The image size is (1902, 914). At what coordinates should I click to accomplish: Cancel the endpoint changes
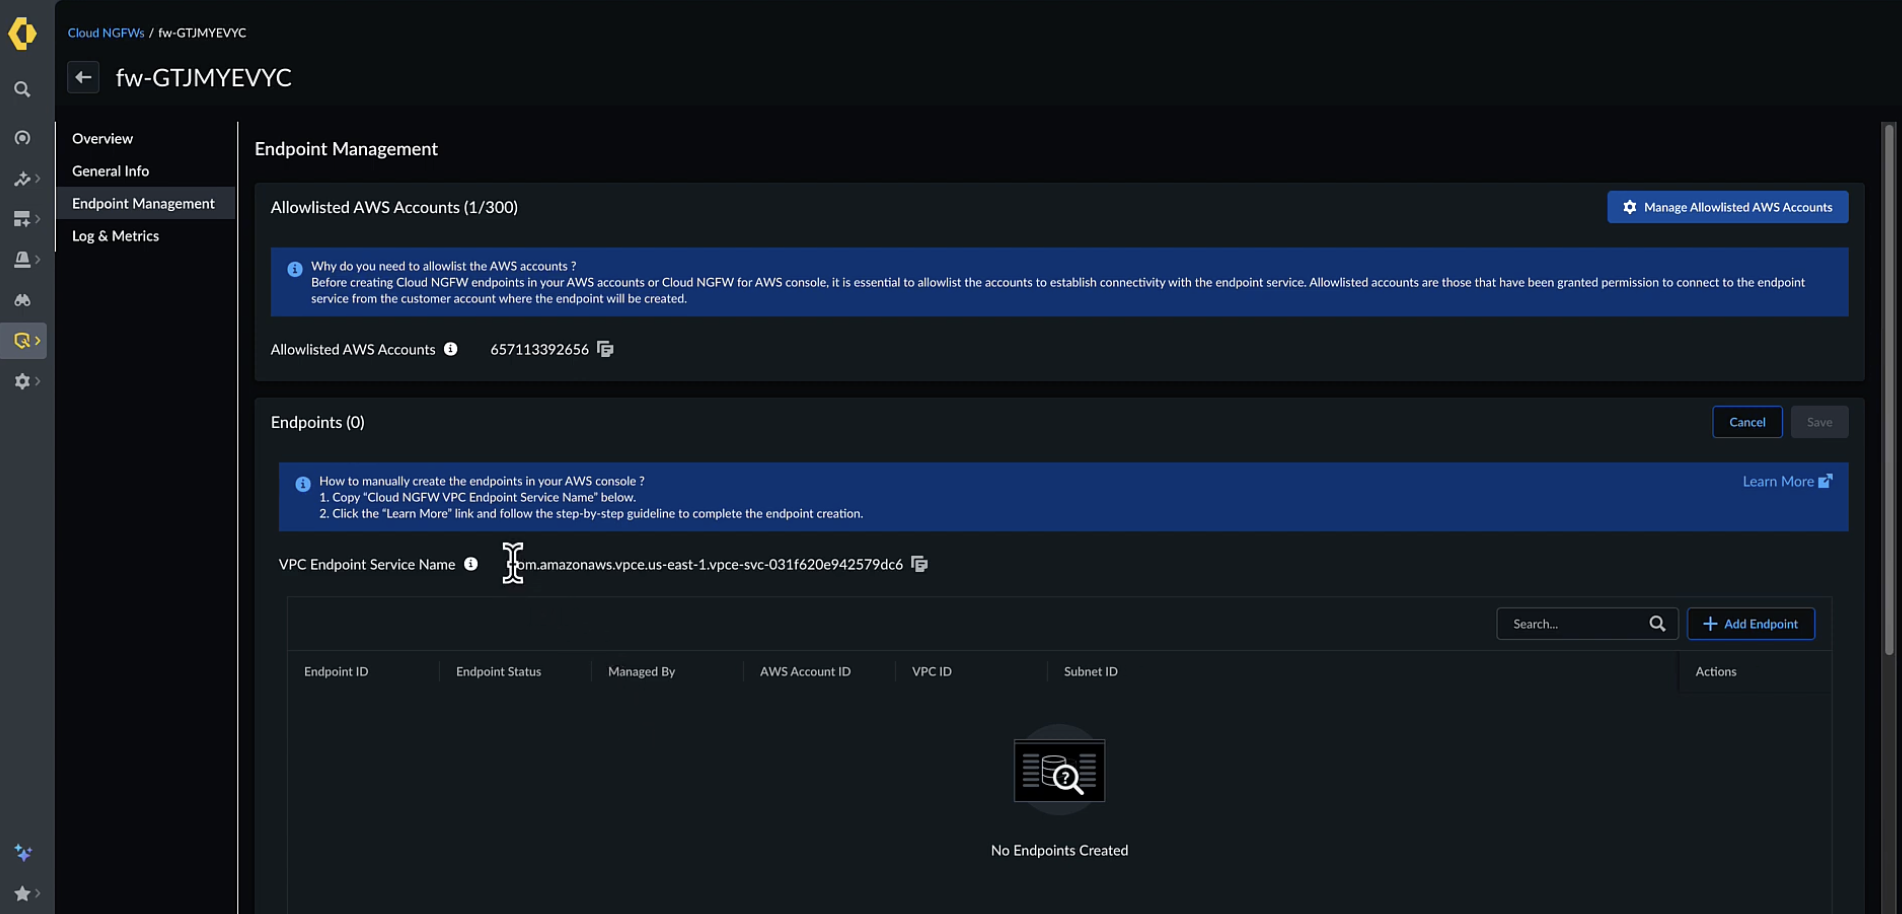[x=1747, y=422]
